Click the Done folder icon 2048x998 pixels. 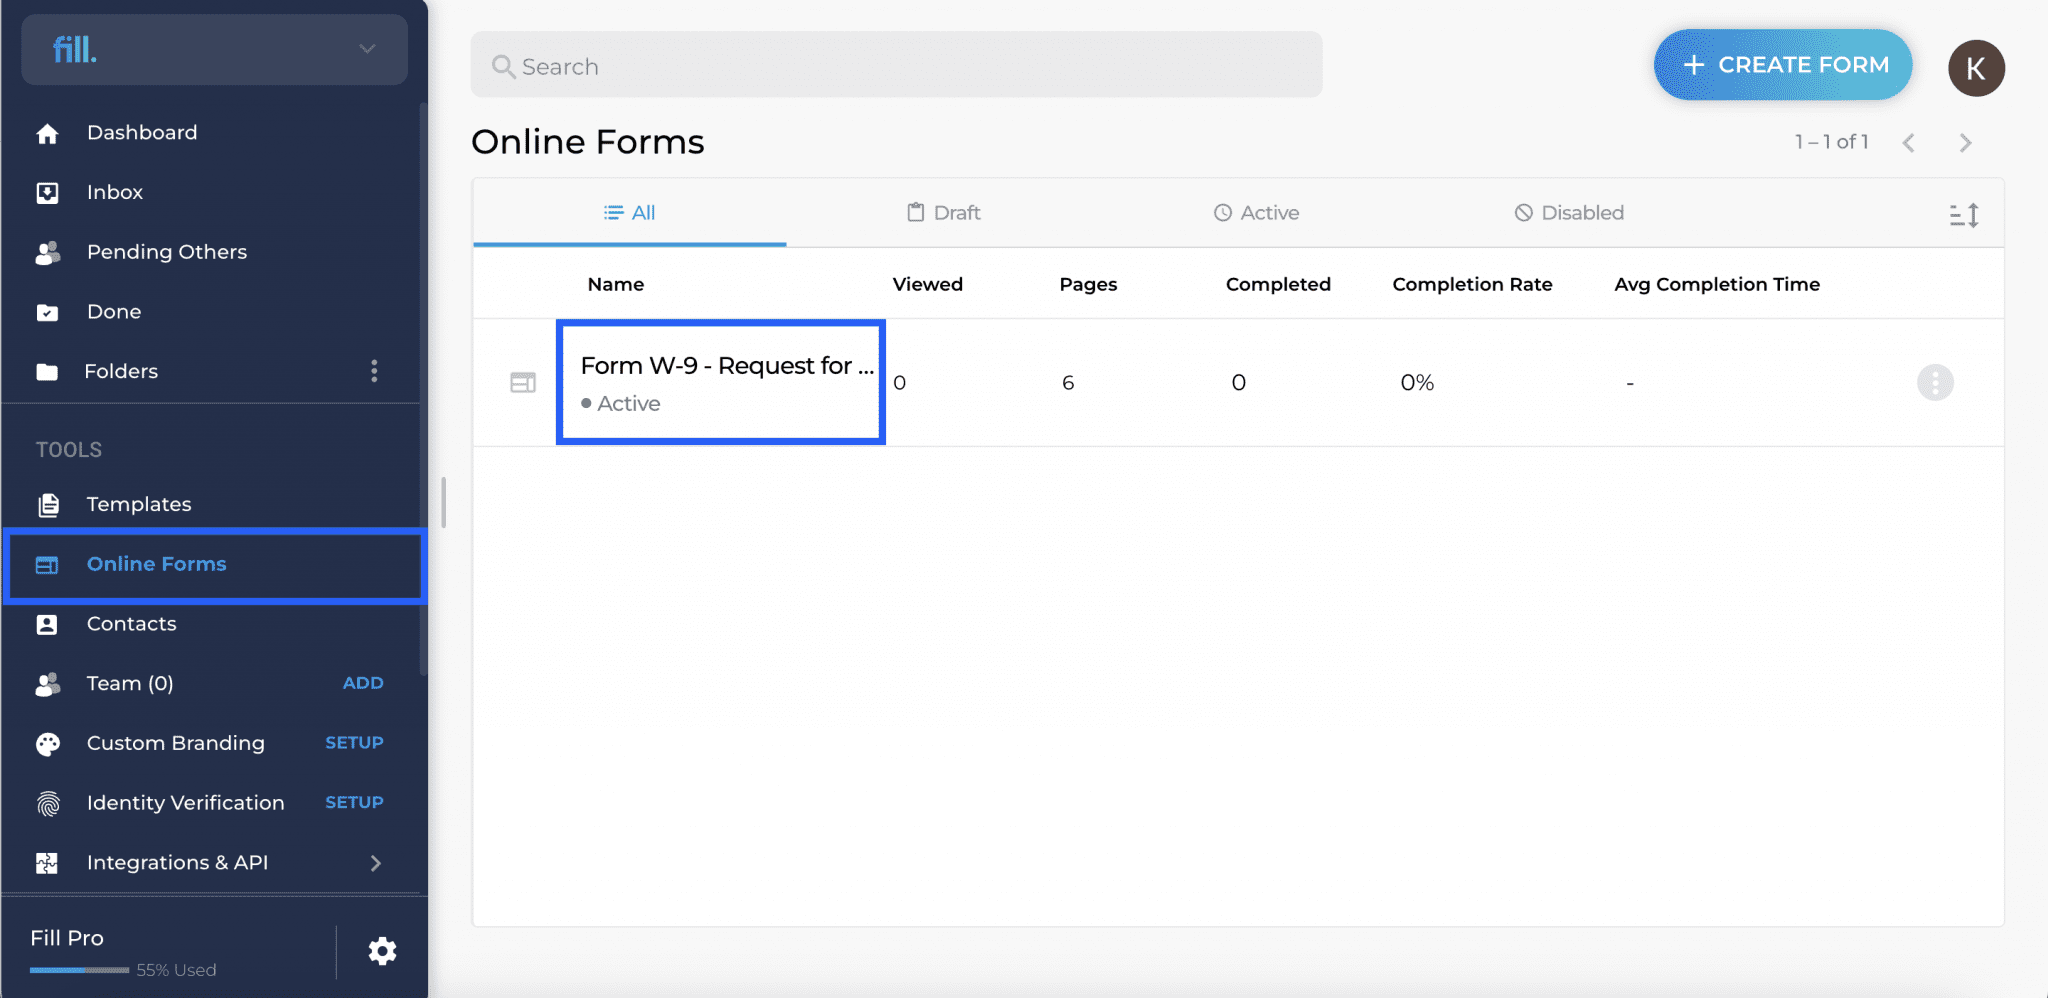tap(47, 313)
